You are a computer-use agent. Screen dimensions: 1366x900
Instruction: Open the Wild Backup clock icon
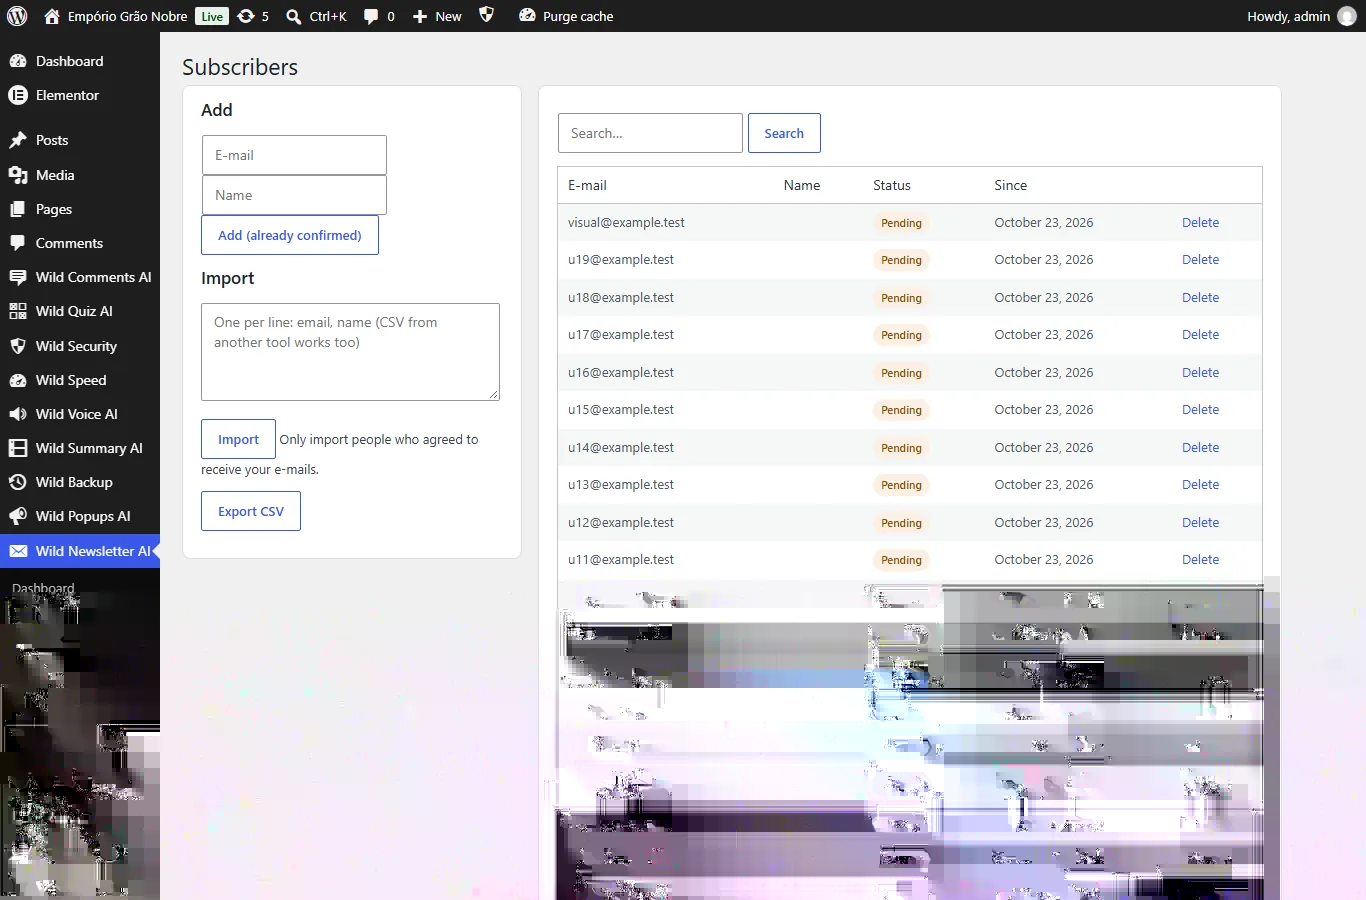click(x=18, y=482)
